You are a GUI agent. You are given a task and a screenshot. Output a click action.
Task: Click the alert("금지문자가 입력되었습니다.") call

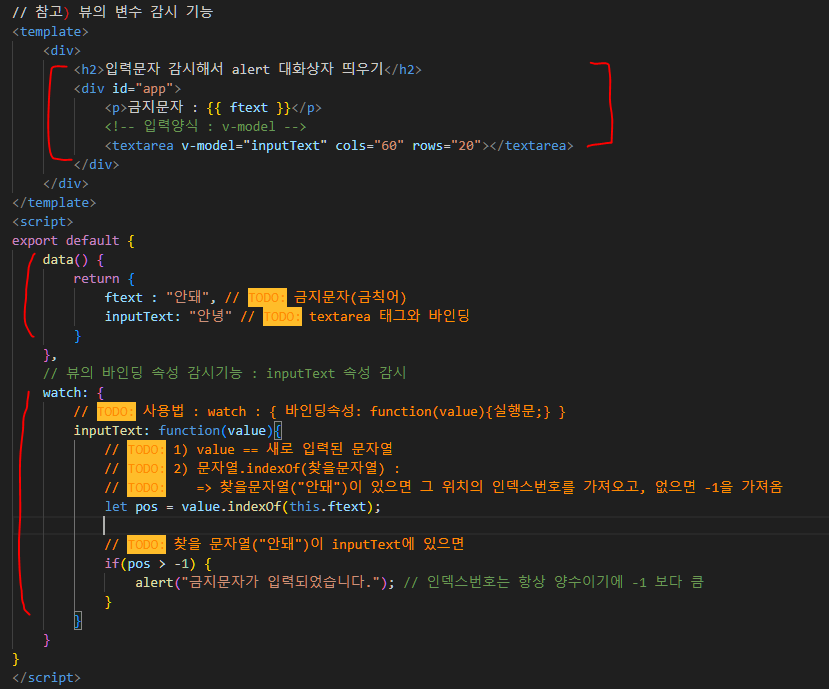[x=264, y=582]
